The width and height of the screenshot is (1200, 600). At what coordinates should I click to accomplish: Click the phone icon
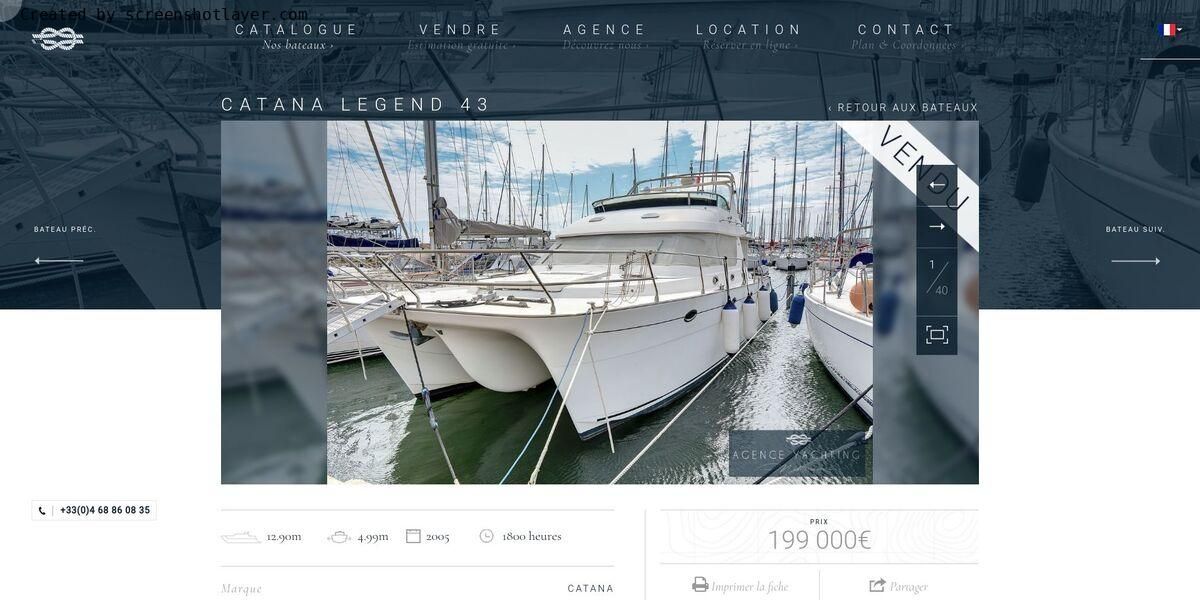(42, 511)
